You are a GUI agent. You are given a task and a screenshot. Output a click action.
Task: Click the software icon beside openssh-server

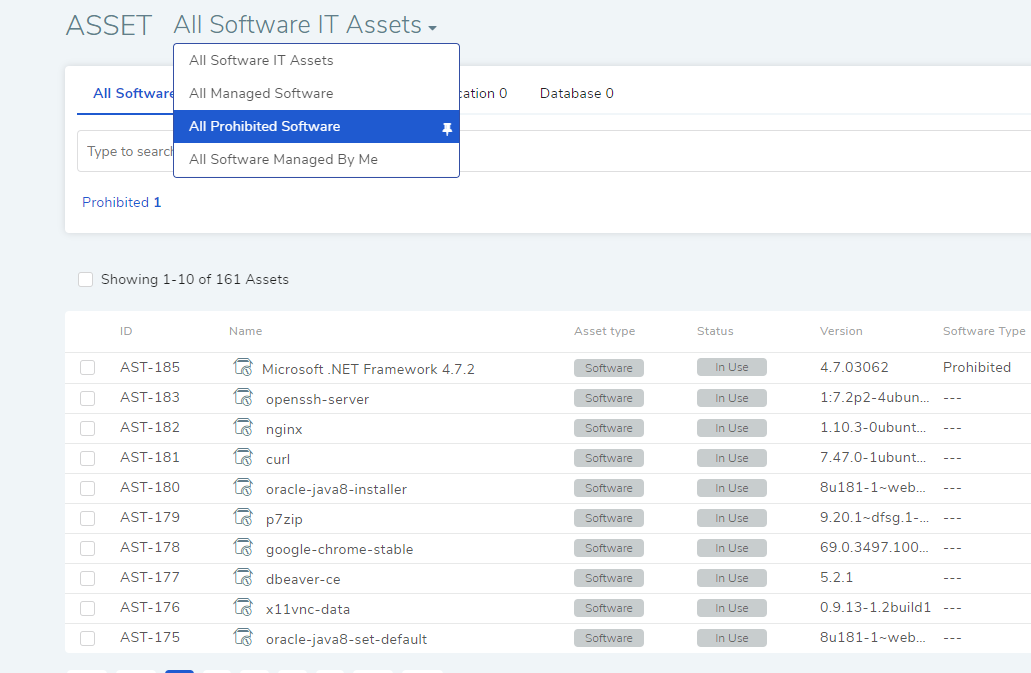point(243,398)
